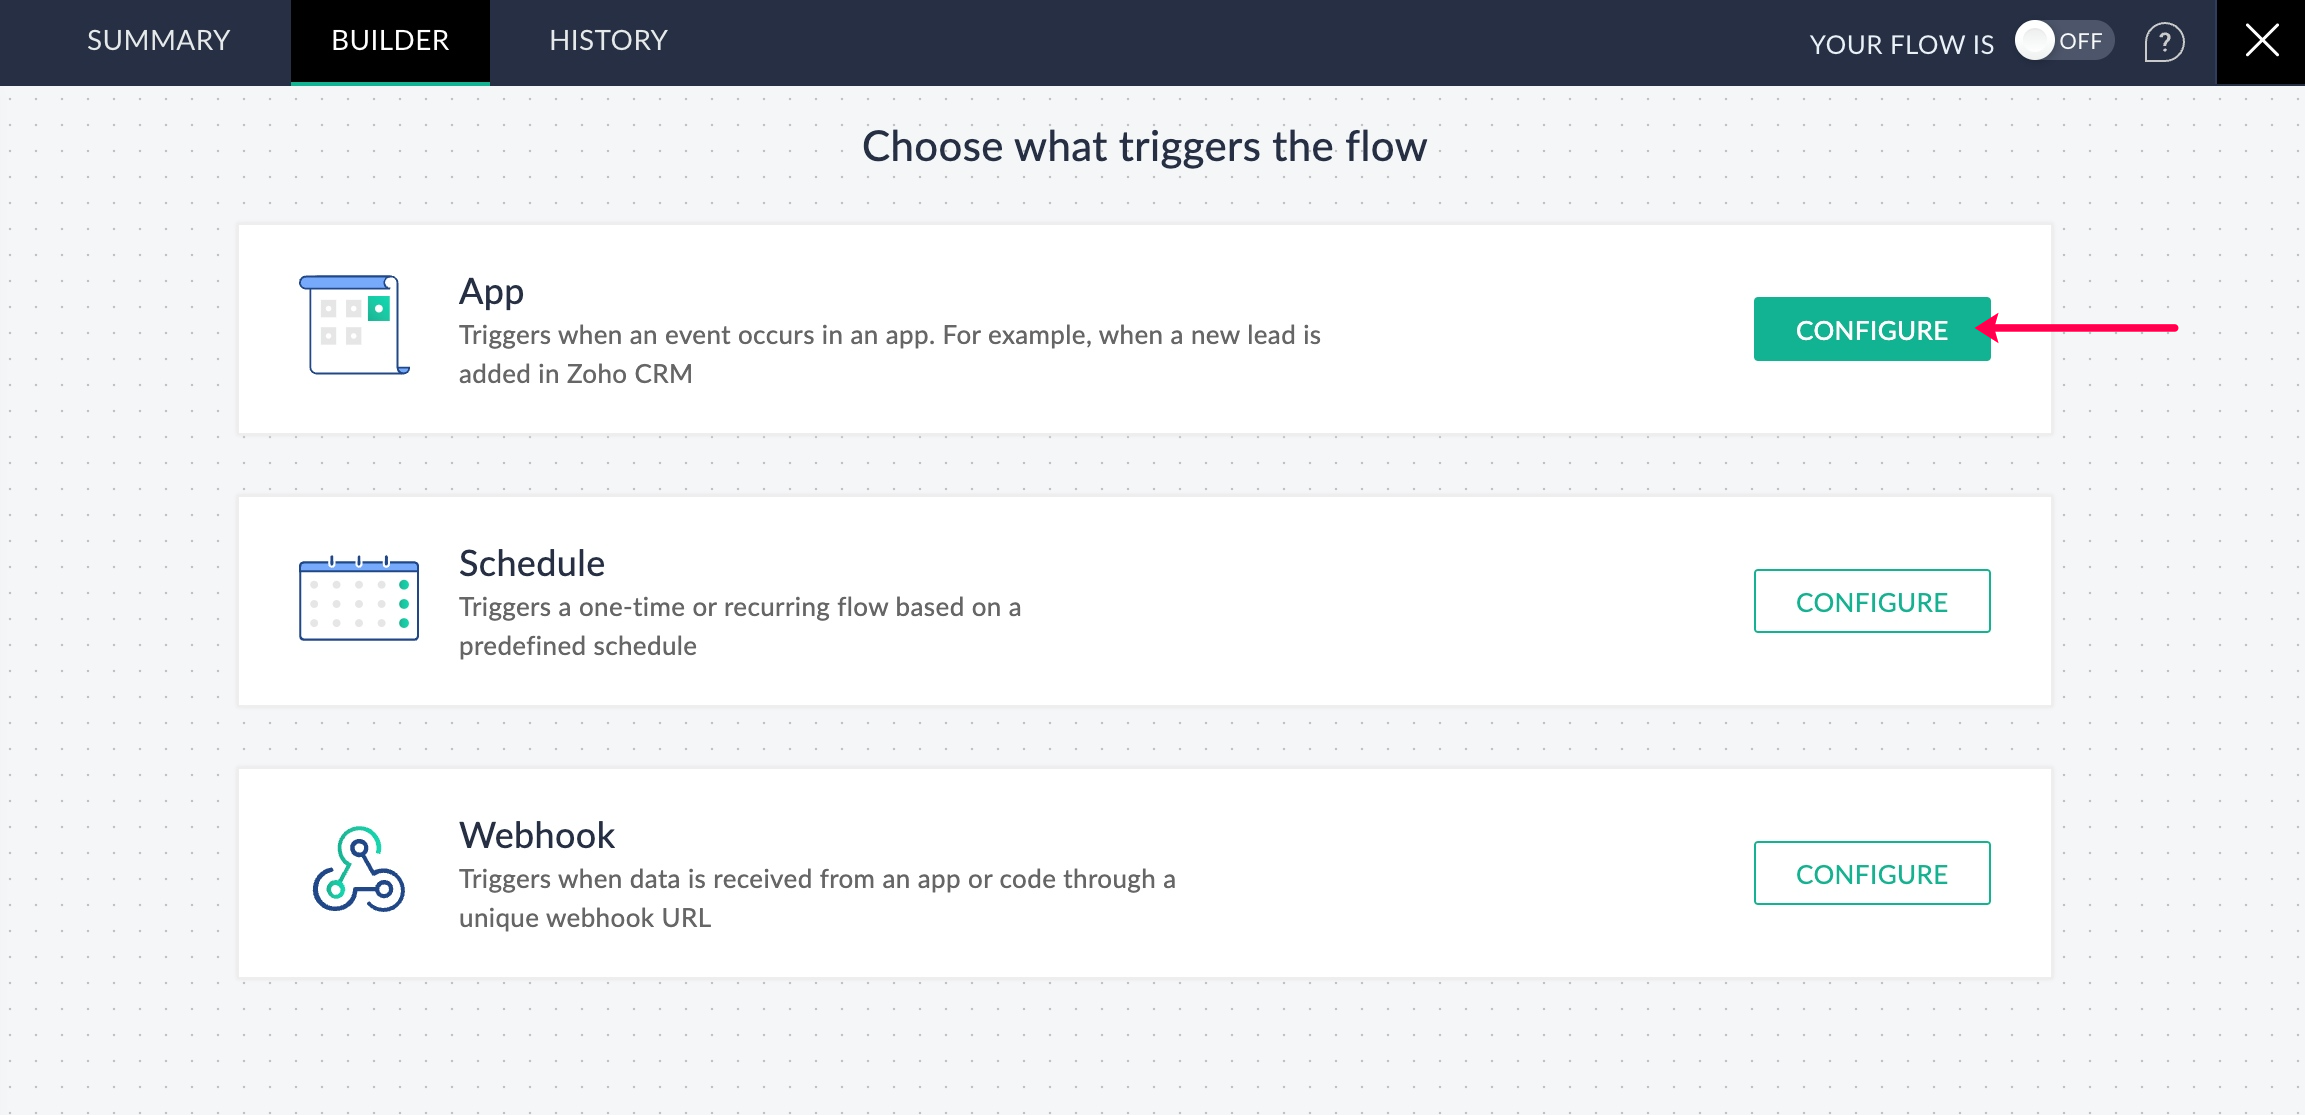The image size is (2305, 1115).
Task: Turn on the flow with the OFF switch
Action: 2063,41
